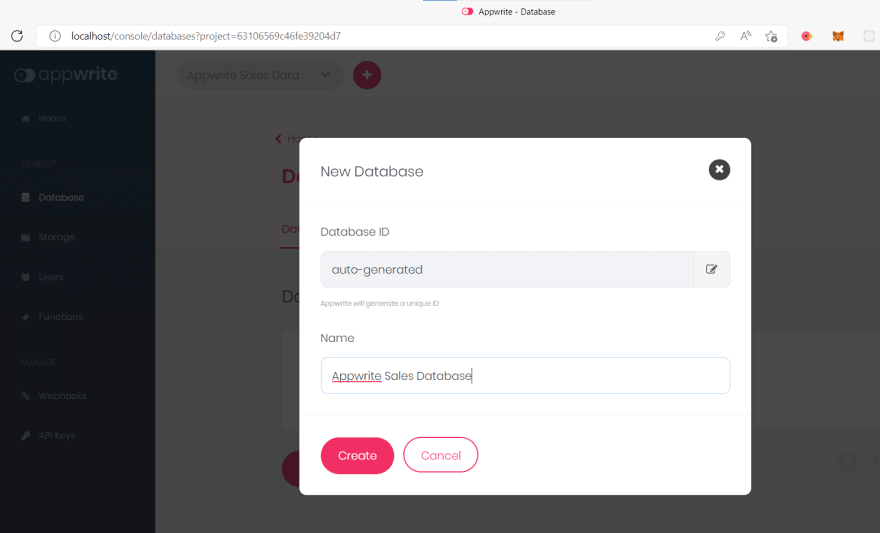880x533 pixels.
Task: Click the Users group icon in sidebar
Action: pos(25,277)
